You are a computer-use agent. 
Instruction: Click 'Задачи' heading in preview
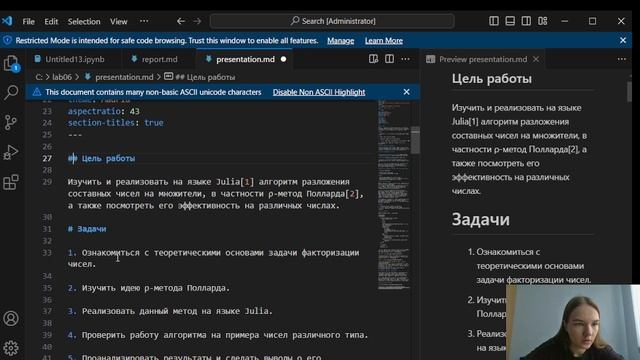480,220
